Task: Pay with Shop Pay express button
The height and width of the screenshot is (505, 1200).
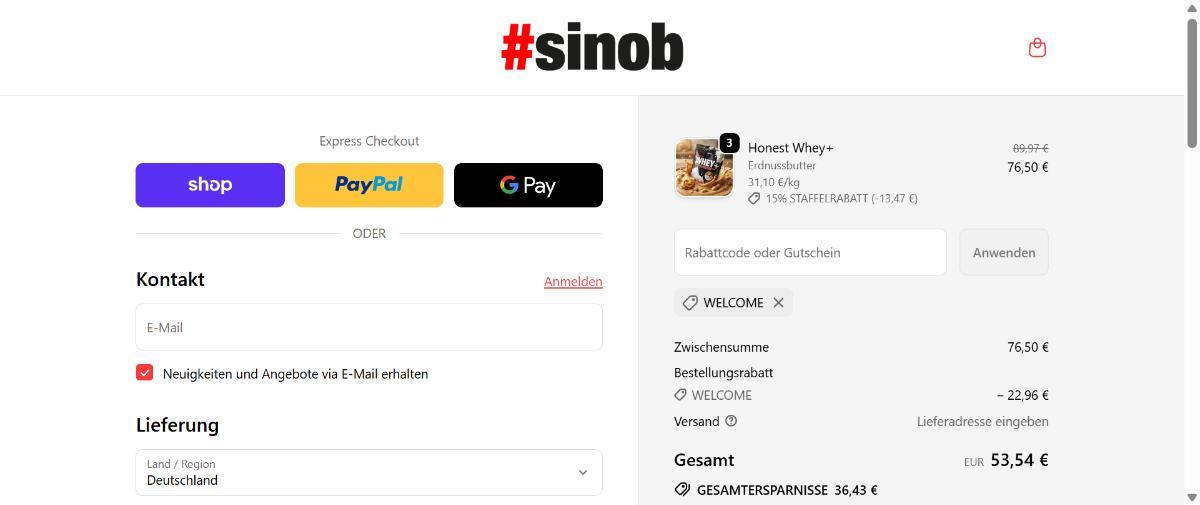Action: [x=210, y=185]
